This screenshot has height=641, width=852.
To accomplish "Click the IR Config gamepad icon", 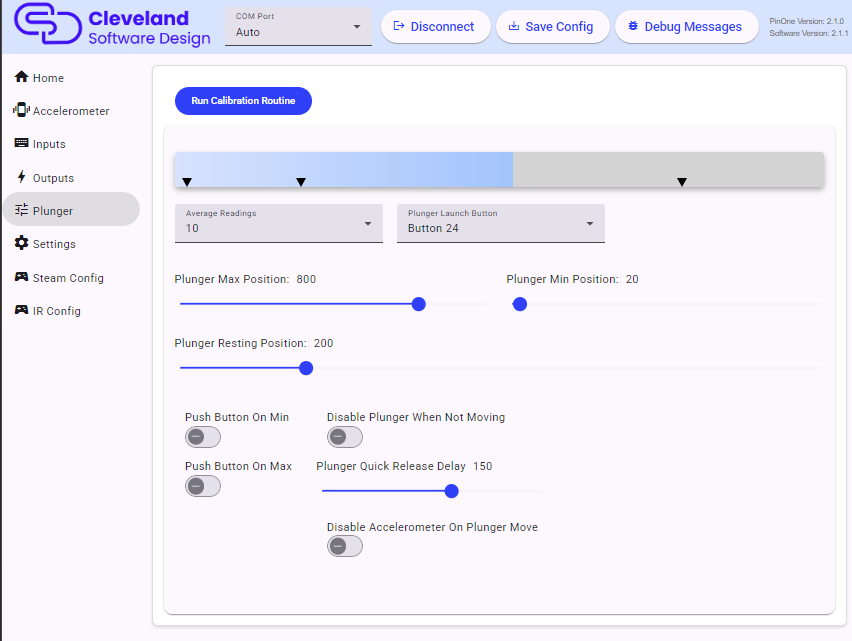I will (21, 311).
